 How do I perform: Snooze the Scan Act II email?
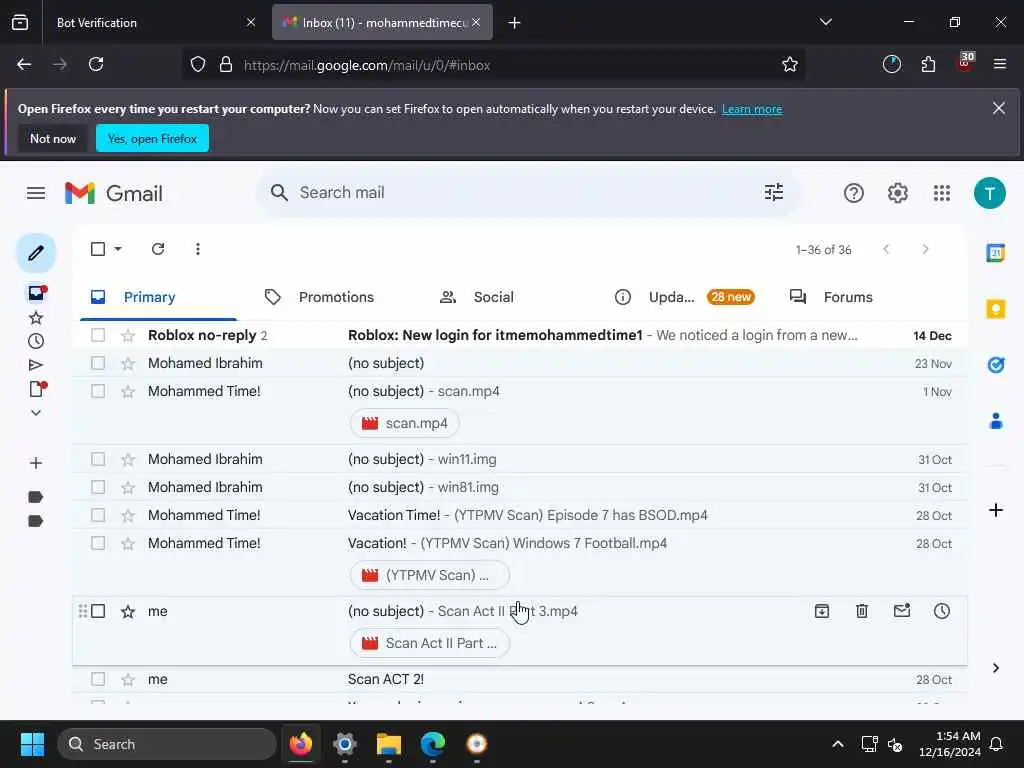coord(942,611)
